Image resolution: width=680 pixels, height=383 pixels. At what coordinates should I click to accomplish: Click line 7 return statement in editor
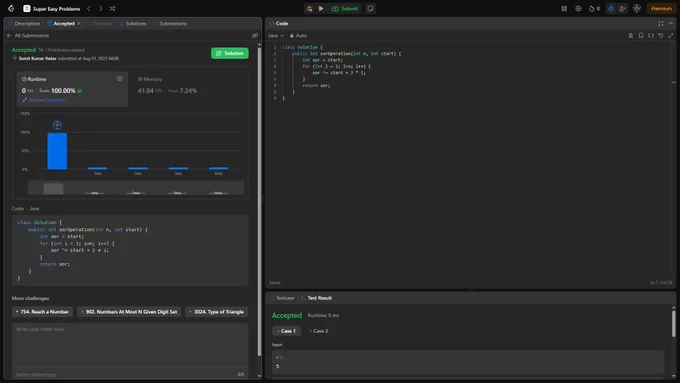(x=316, y=85)
